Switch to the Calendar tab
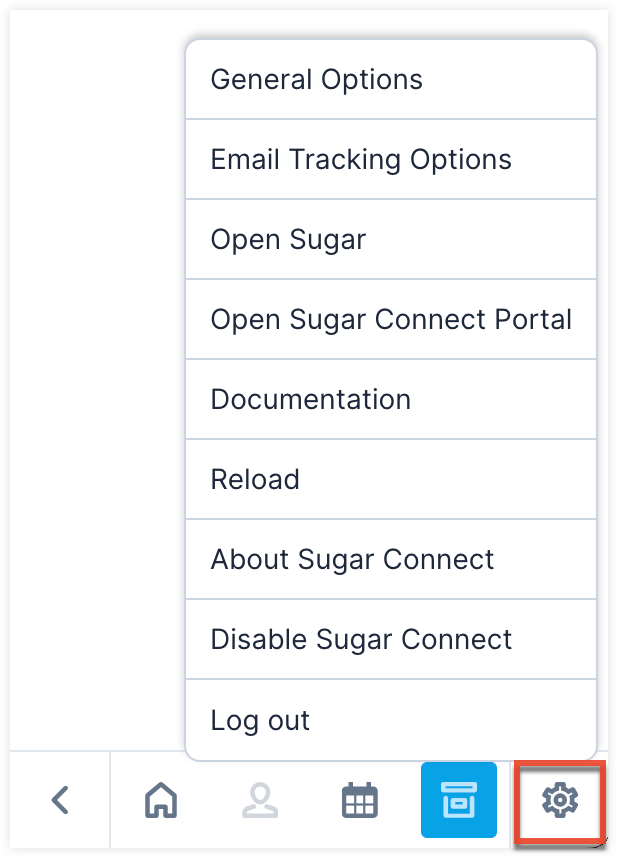618x858 pixels. (x=359, y=800)
